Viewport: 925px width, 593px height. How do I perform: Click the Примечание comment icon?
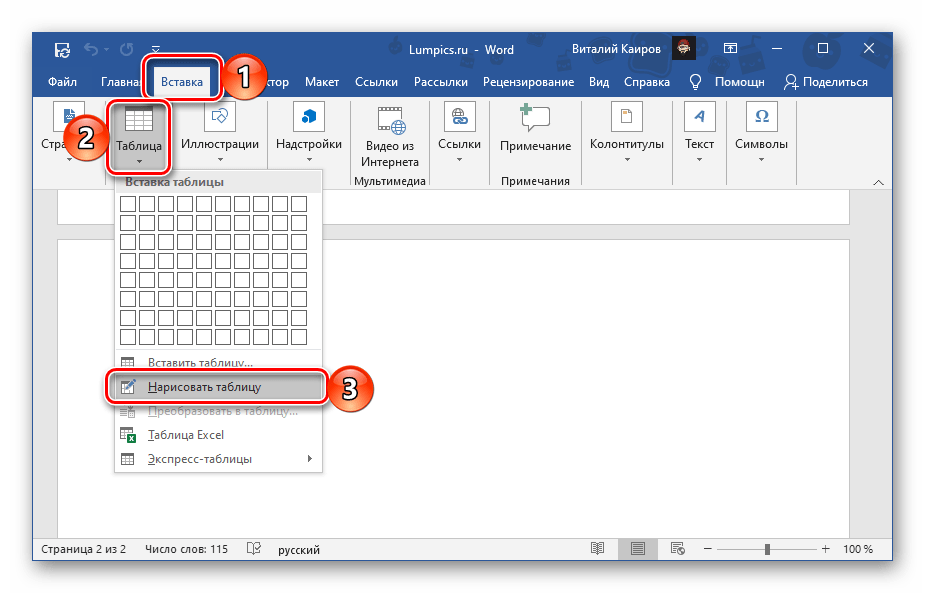point(535,117)
